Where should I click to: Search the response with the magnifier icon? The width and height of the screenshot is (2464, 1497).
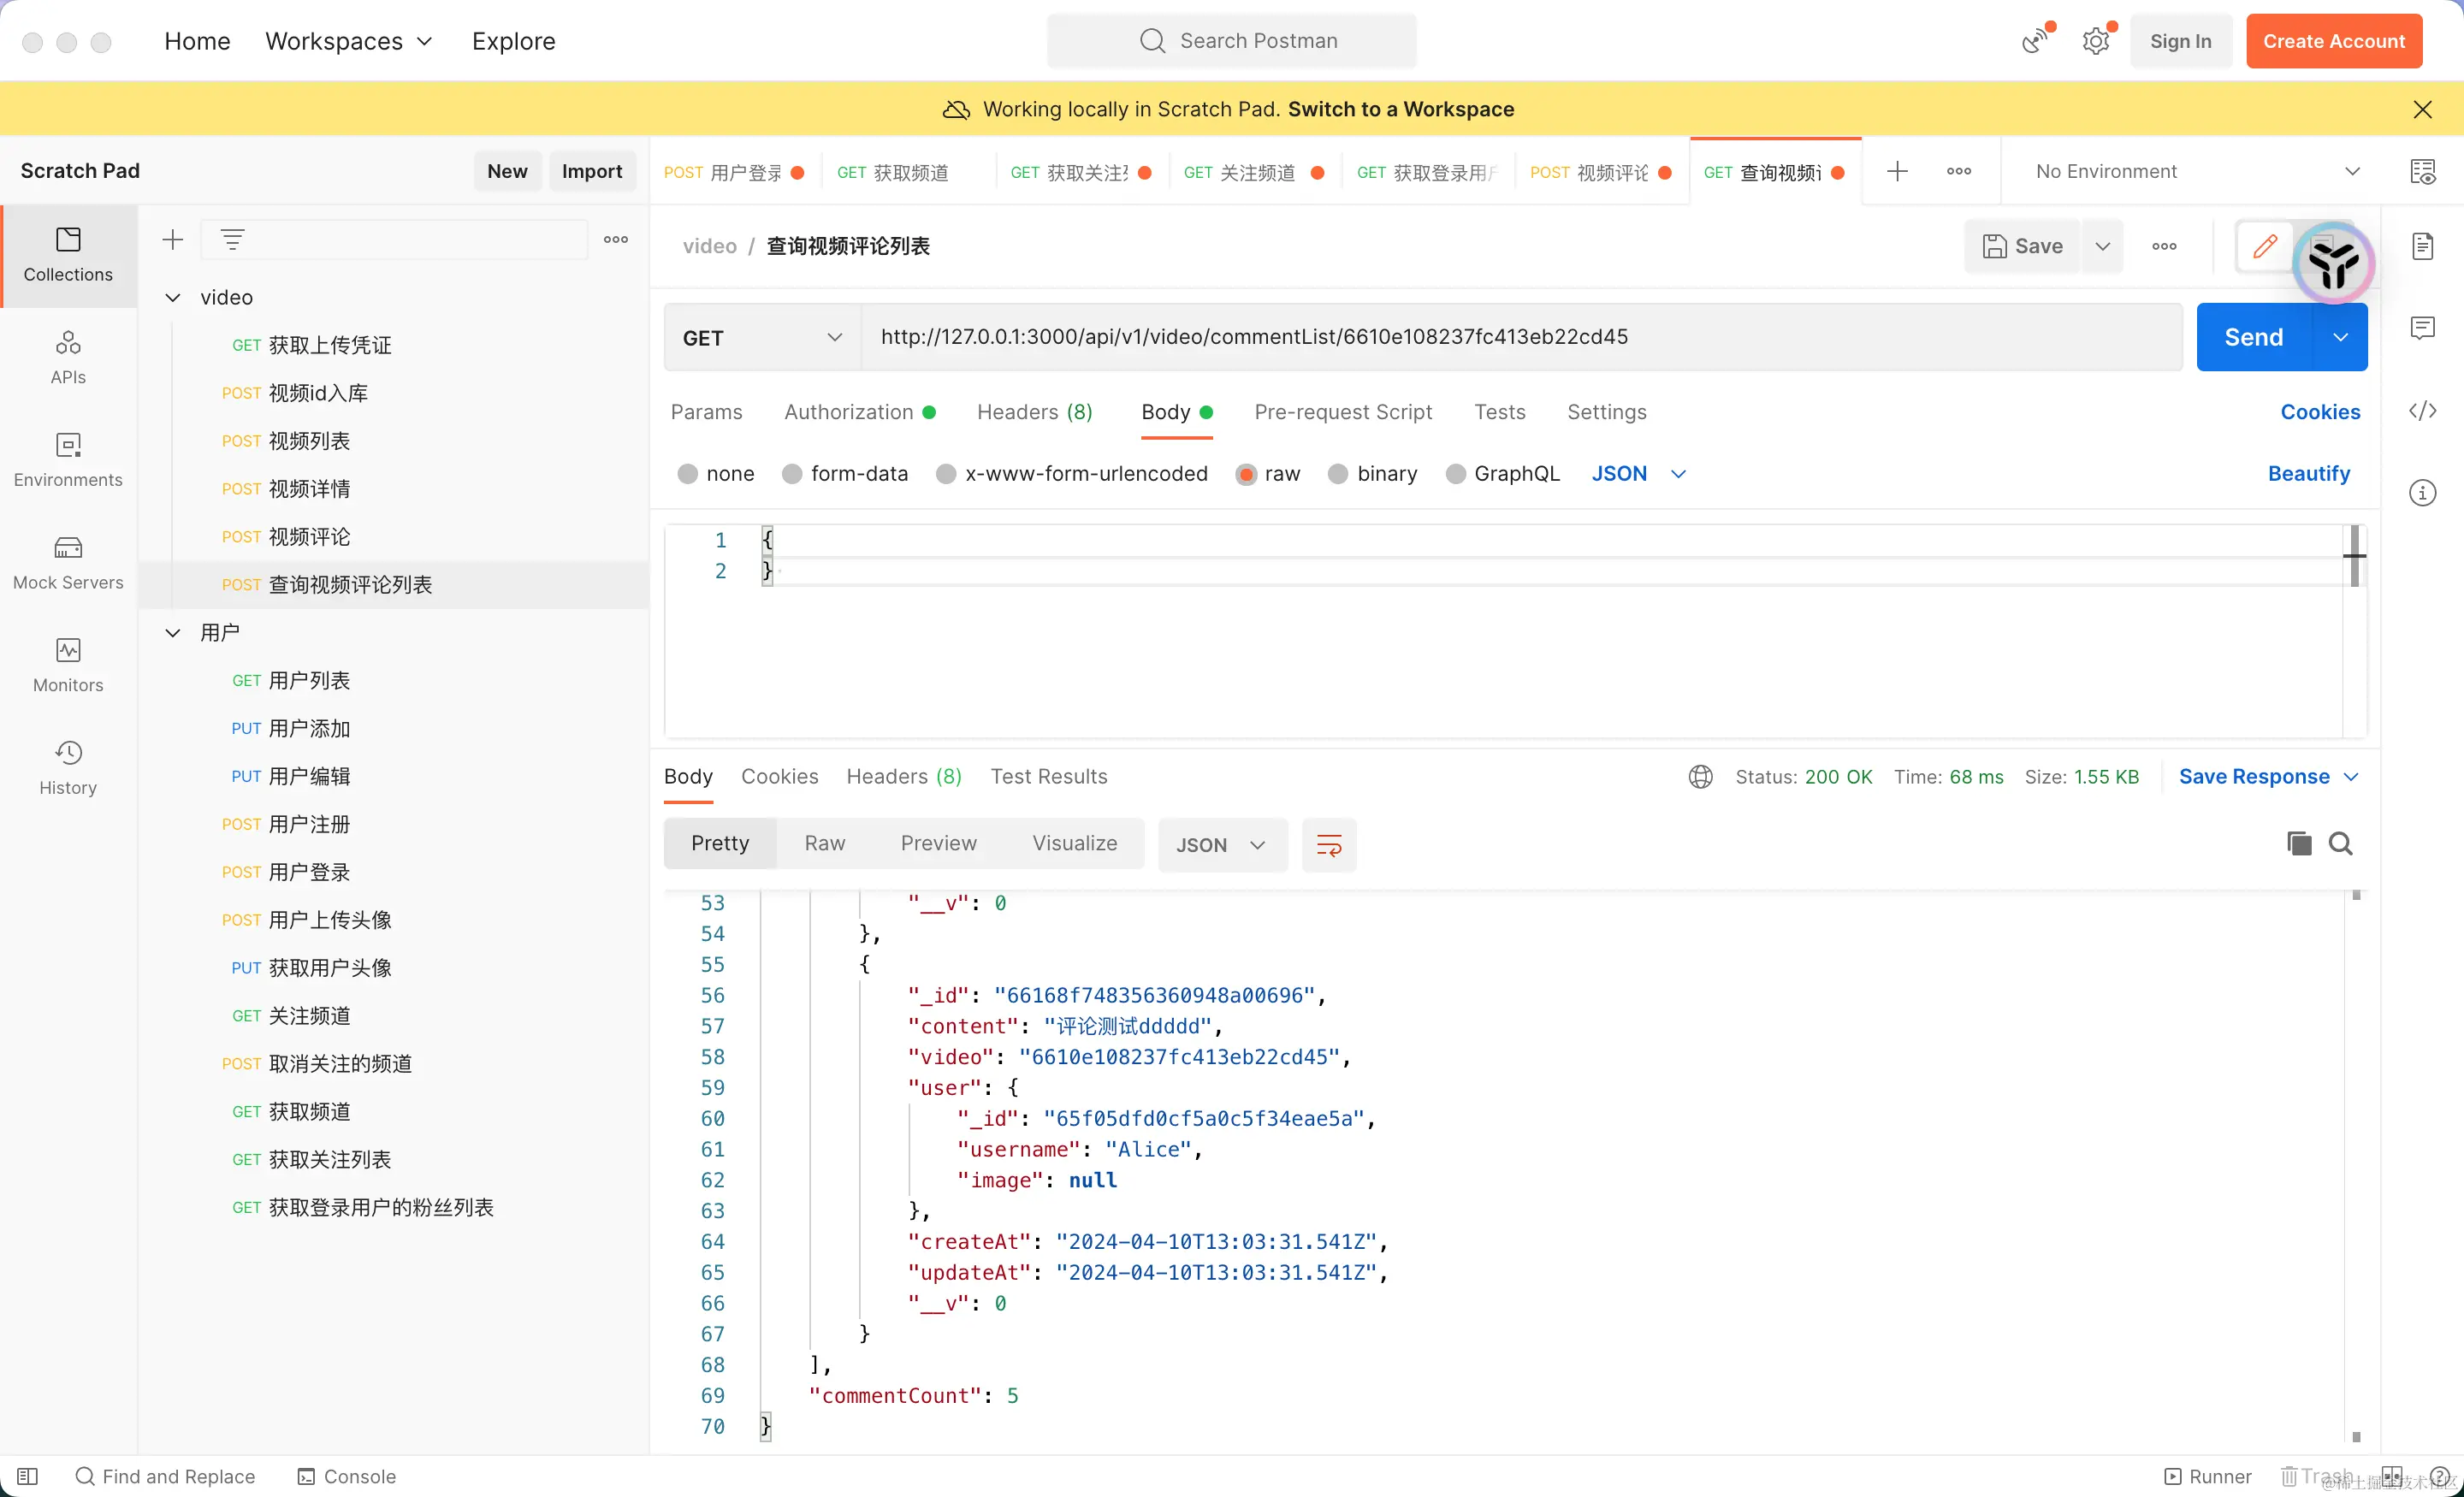click(2340, 844)
